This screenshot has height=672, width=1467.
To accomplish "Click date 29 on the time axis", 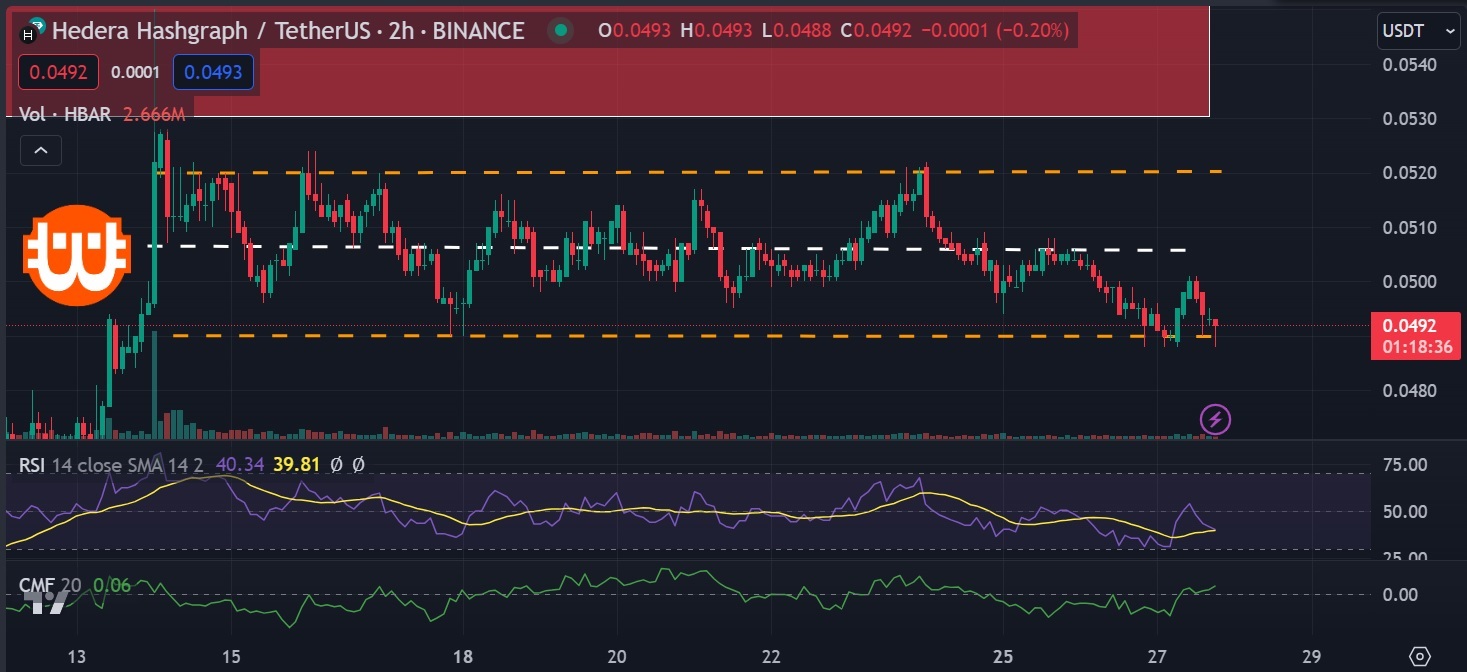I will 1312,656.
